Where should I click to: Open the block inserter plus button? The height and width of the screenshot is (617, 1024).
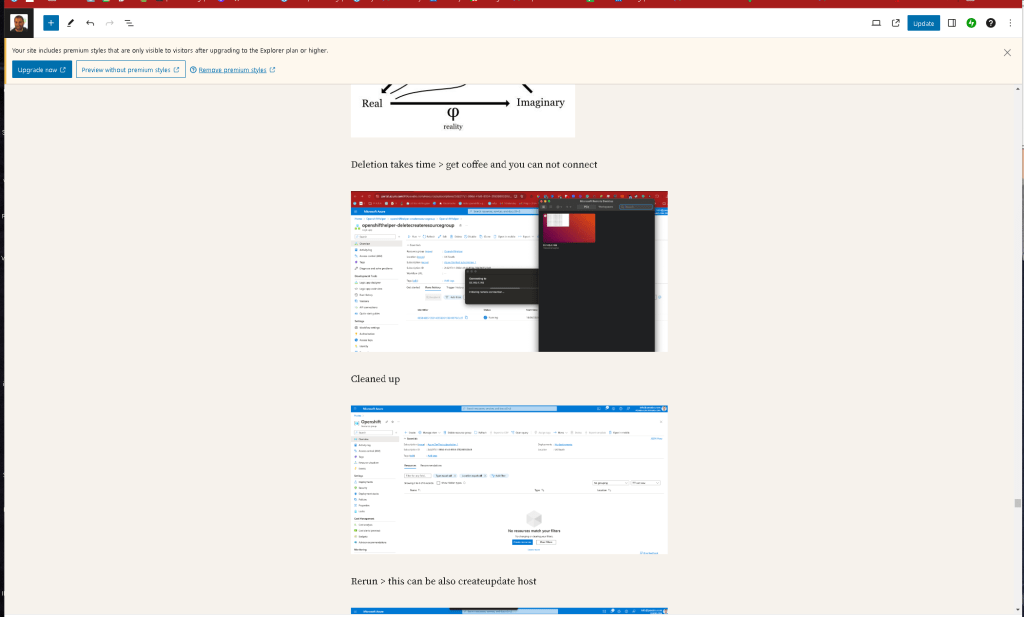[x=51, y=23]
